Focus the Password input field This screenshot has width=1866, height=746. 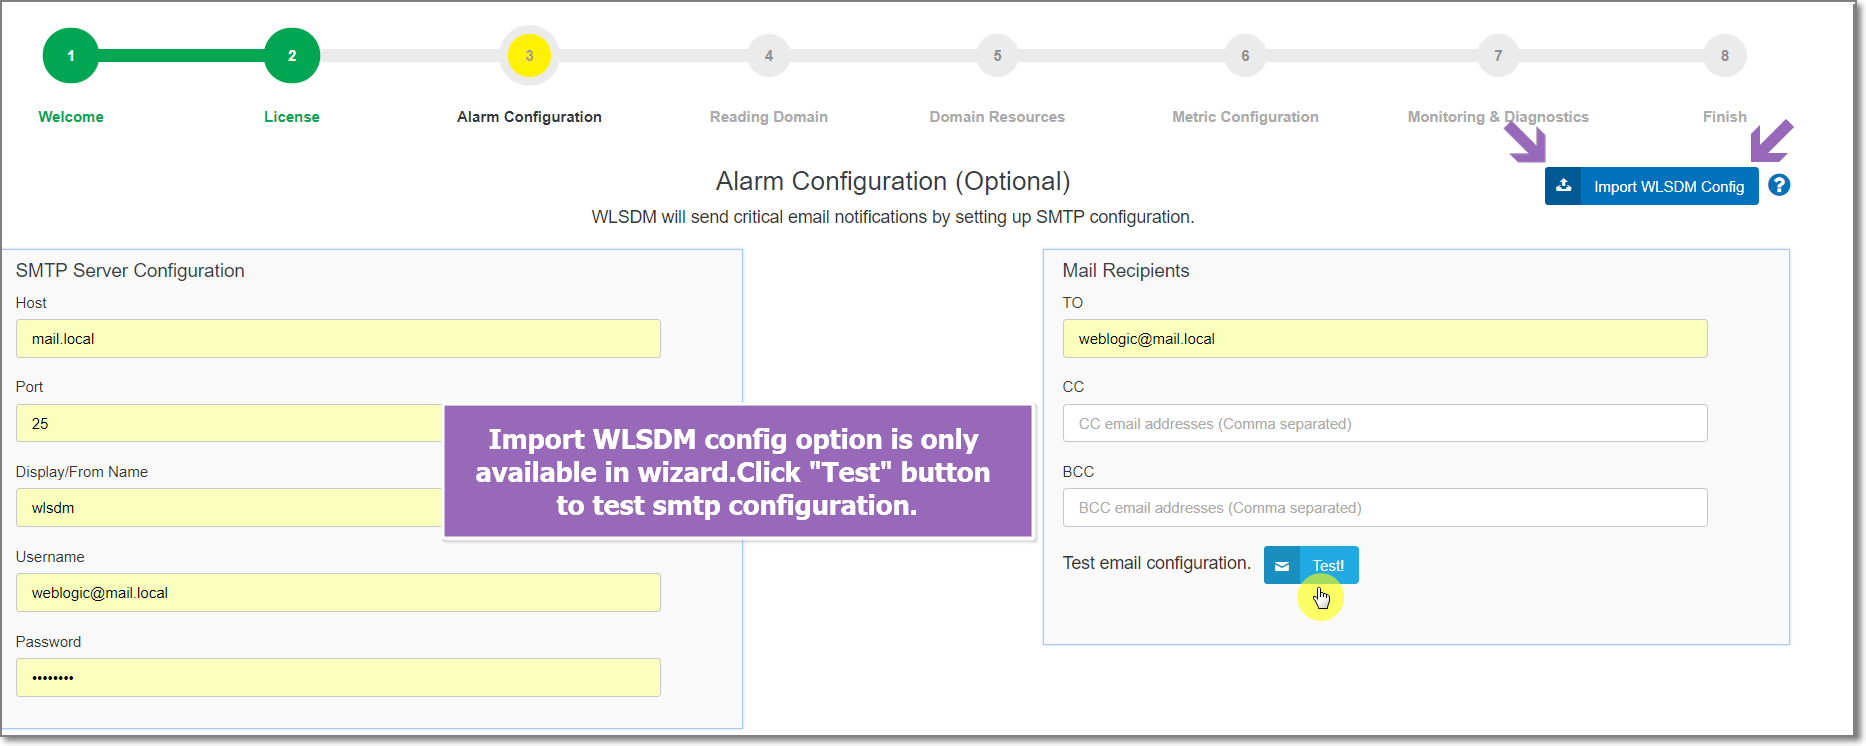338,677
